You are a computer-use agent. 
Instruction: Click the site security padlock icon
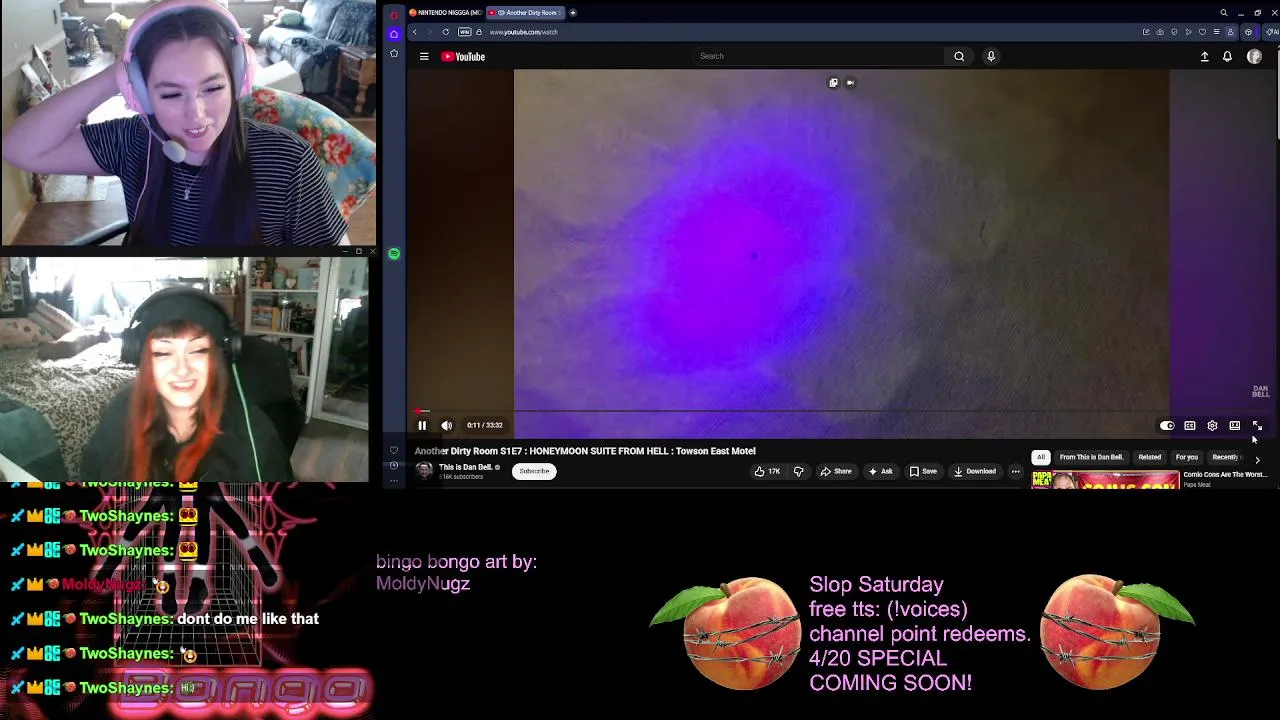pyautogui.click(x=479, y=32)
